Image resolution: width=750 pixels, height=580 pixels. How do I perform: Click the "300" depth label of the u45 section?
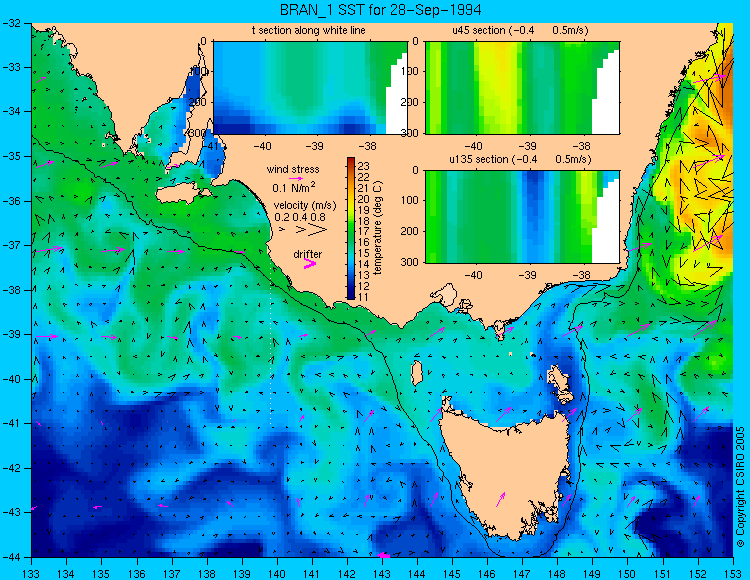click(410, 132)
